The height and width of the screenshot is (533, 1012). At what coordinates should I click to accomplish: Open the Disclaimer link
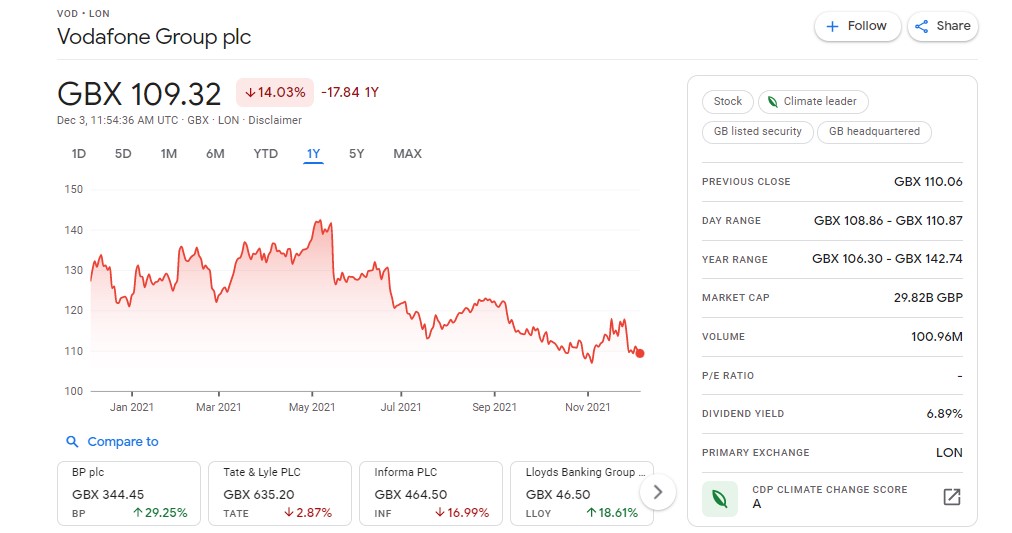point(275,120)
